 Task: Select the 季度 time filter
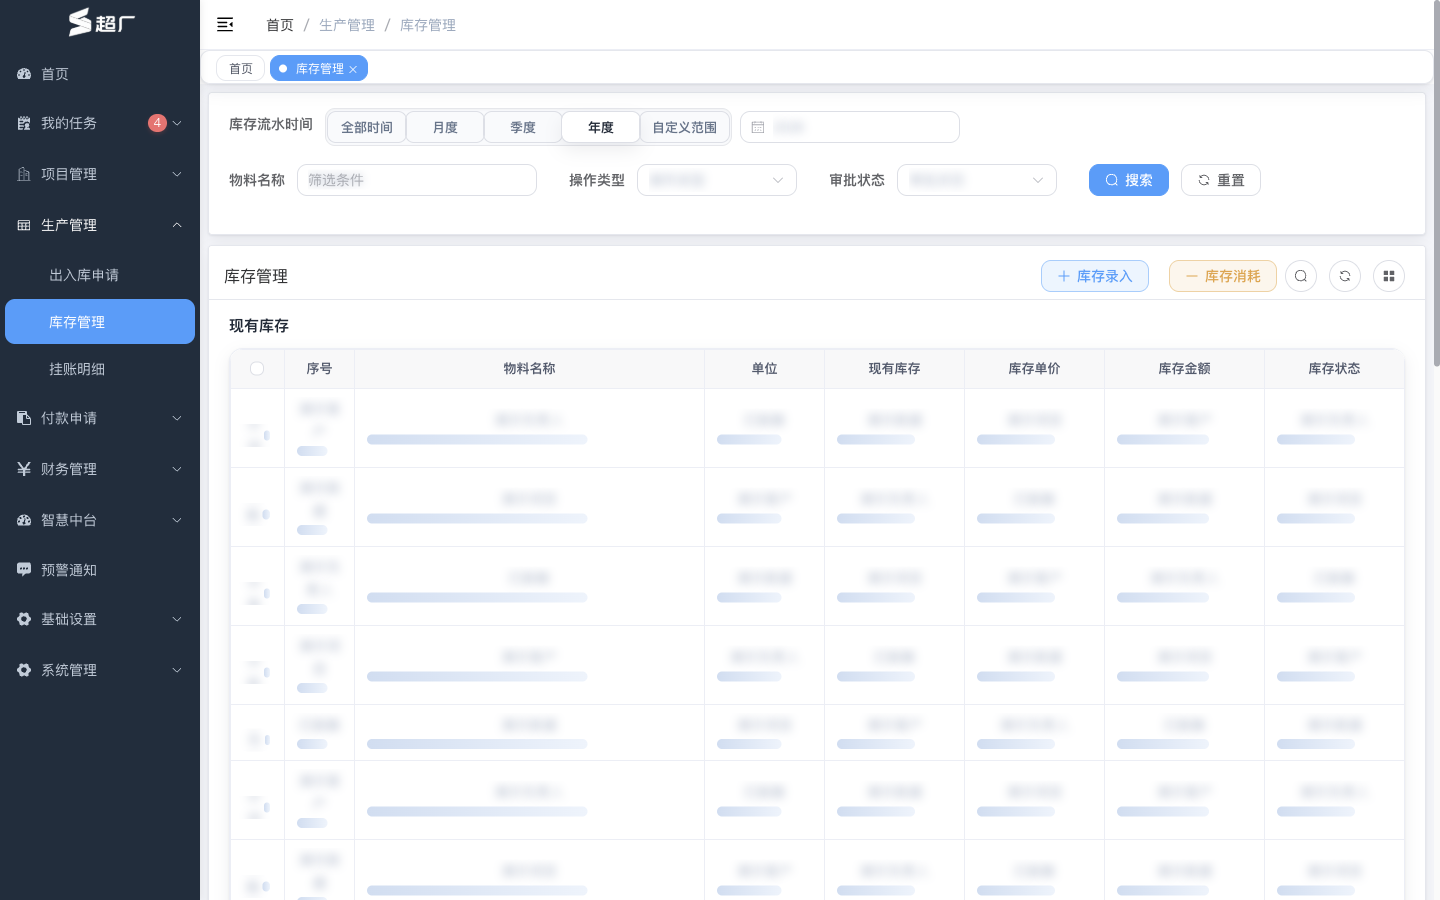[523, 127]
